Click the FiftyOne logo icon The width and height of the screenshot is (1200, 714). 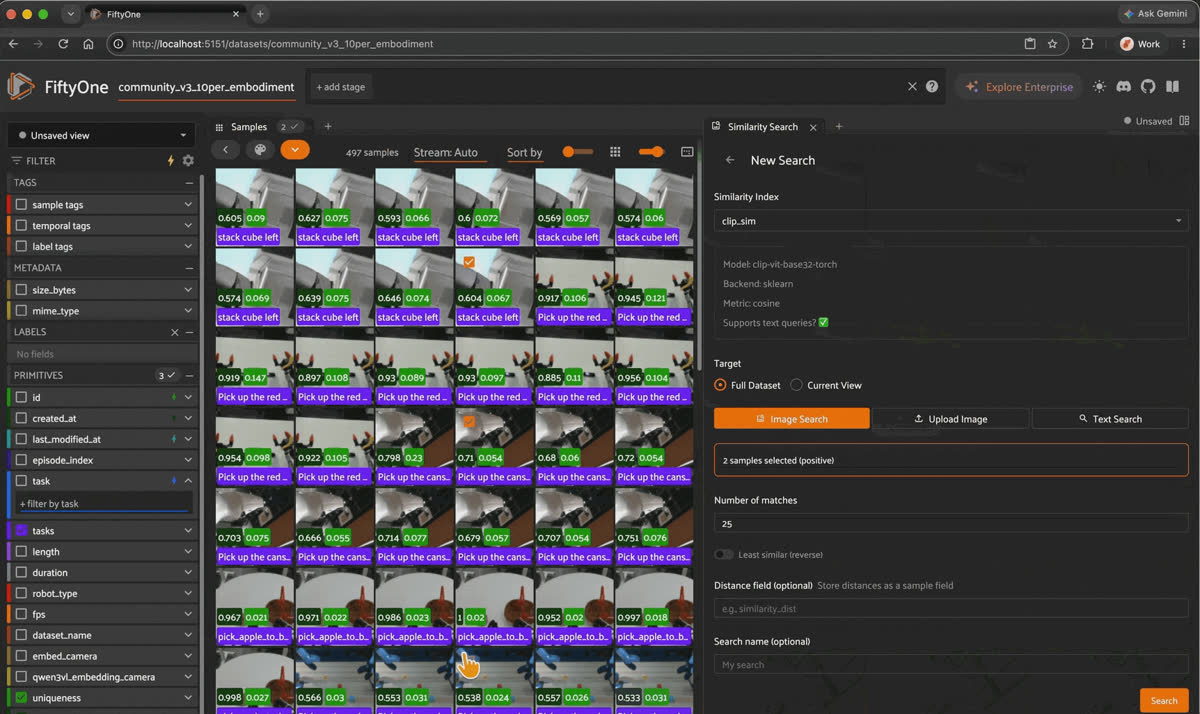click(21, 87)
